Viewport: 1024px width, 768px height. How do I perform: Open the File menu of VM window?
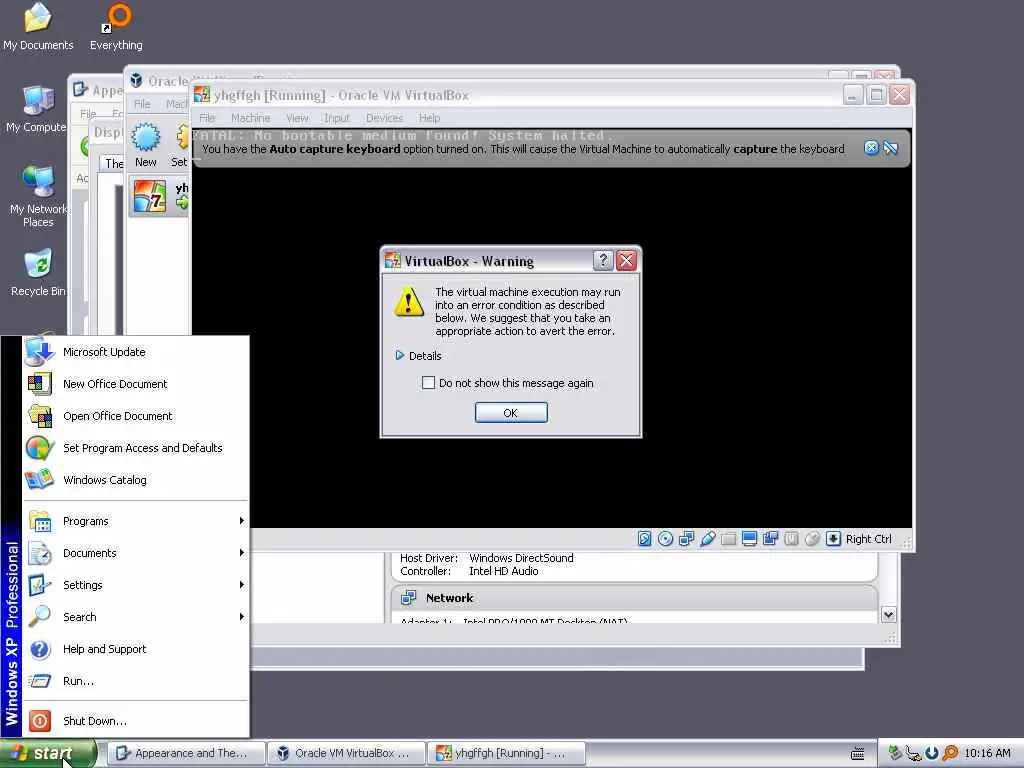click(207, 118)
